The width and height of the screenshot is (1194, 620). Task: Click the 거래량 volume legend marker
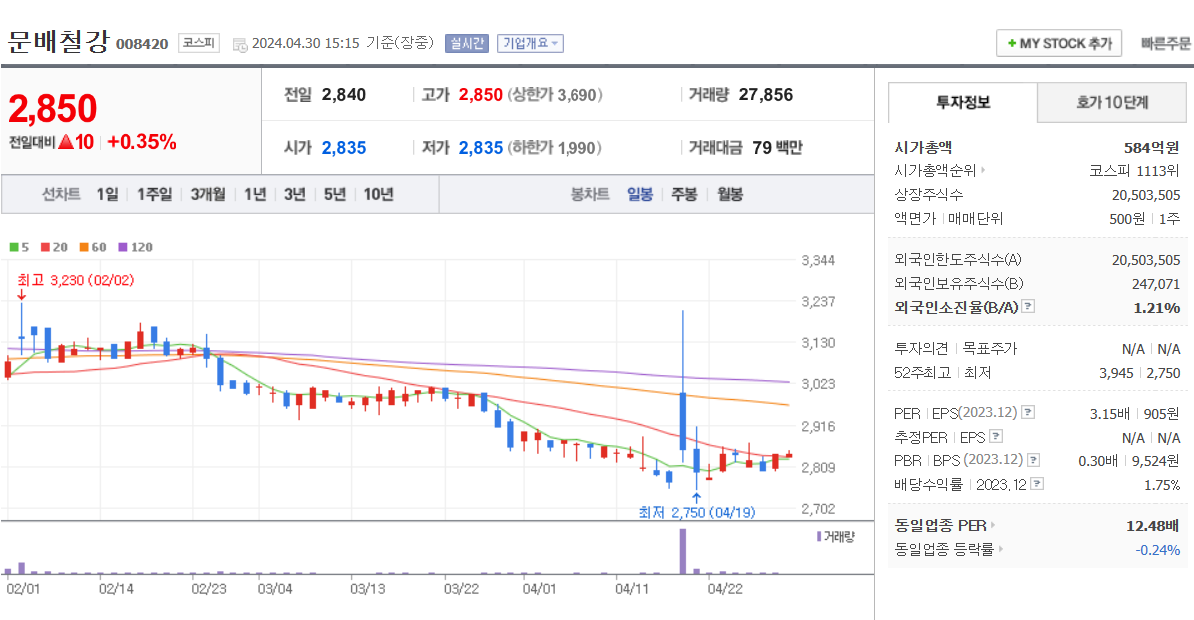(x=819, y=537)
